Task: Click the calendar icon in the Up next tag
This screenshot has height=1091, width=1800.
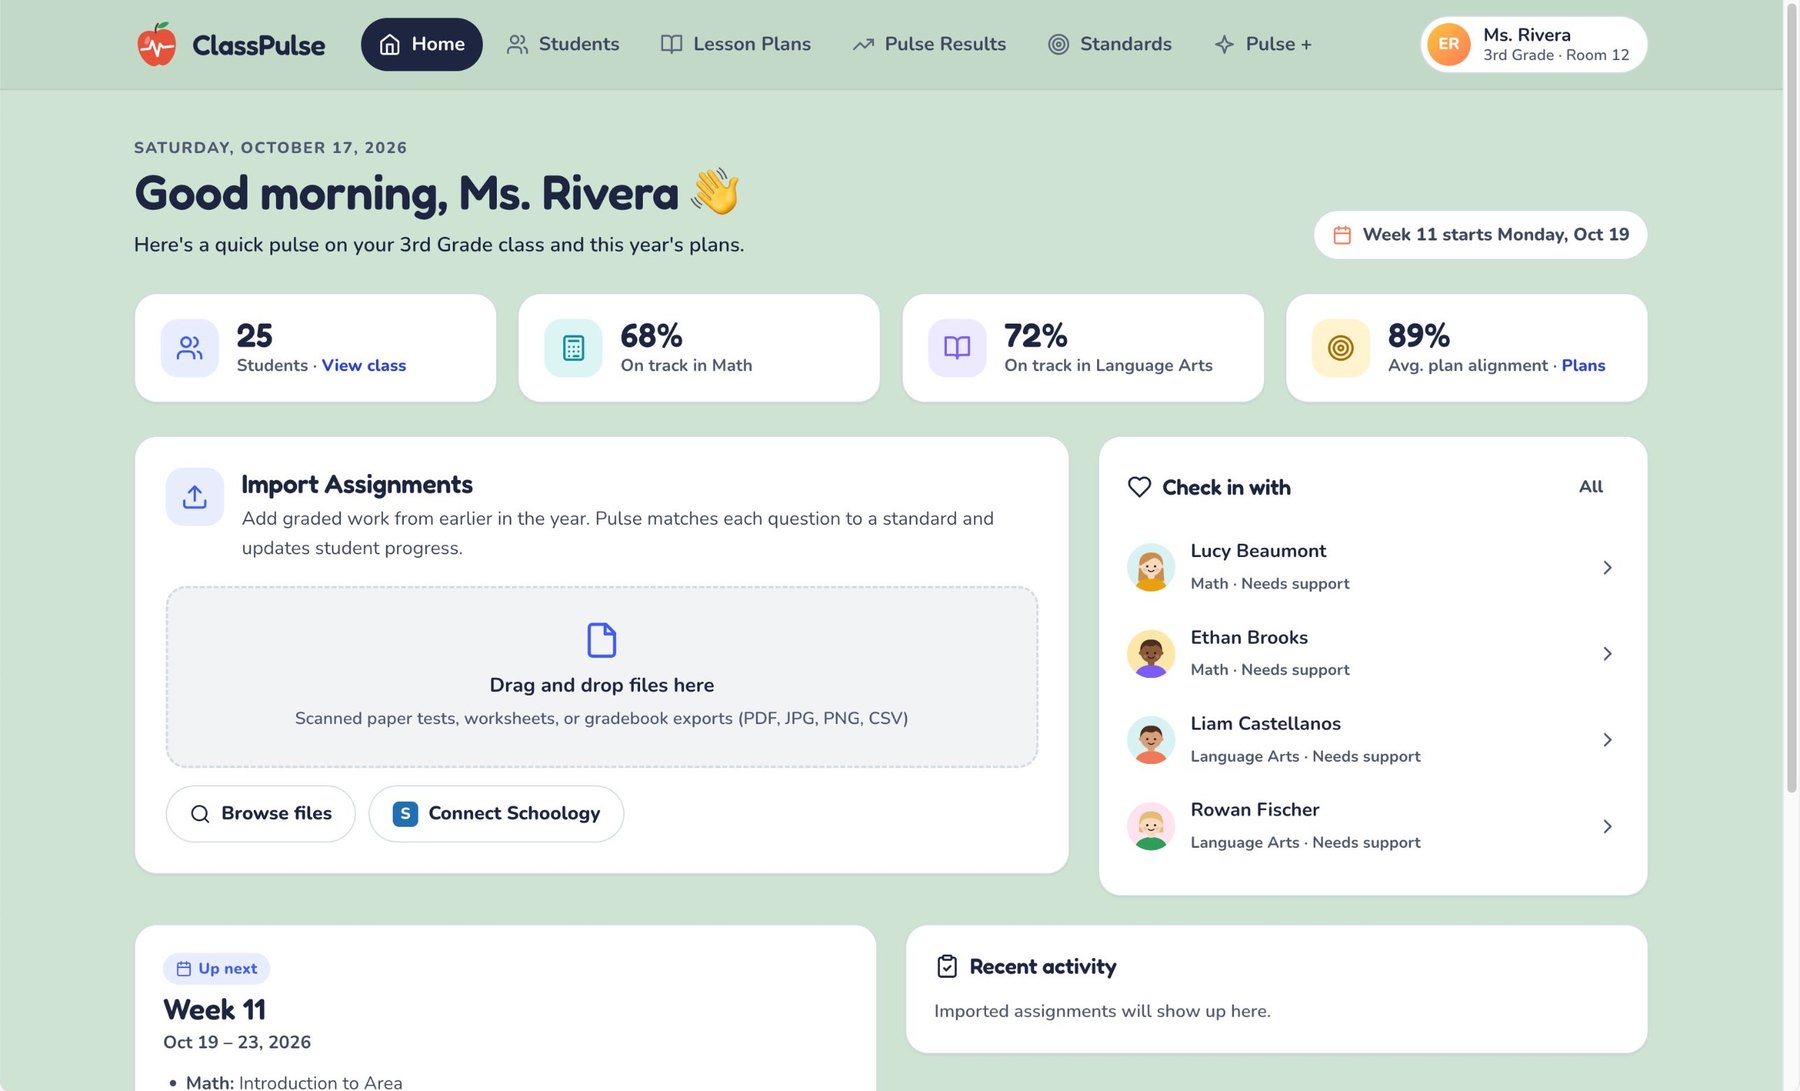Action: [x=184, y=969]
